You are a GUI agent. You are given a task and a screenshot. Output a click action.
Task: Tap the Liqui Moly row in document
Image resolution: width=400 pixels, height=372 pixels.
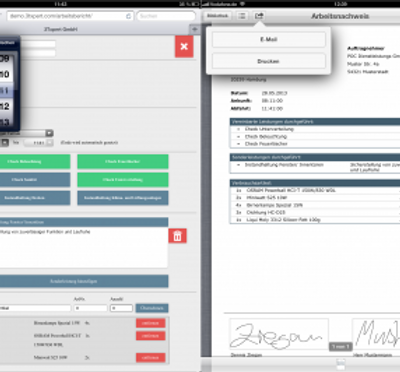click(x=315, y=220)
